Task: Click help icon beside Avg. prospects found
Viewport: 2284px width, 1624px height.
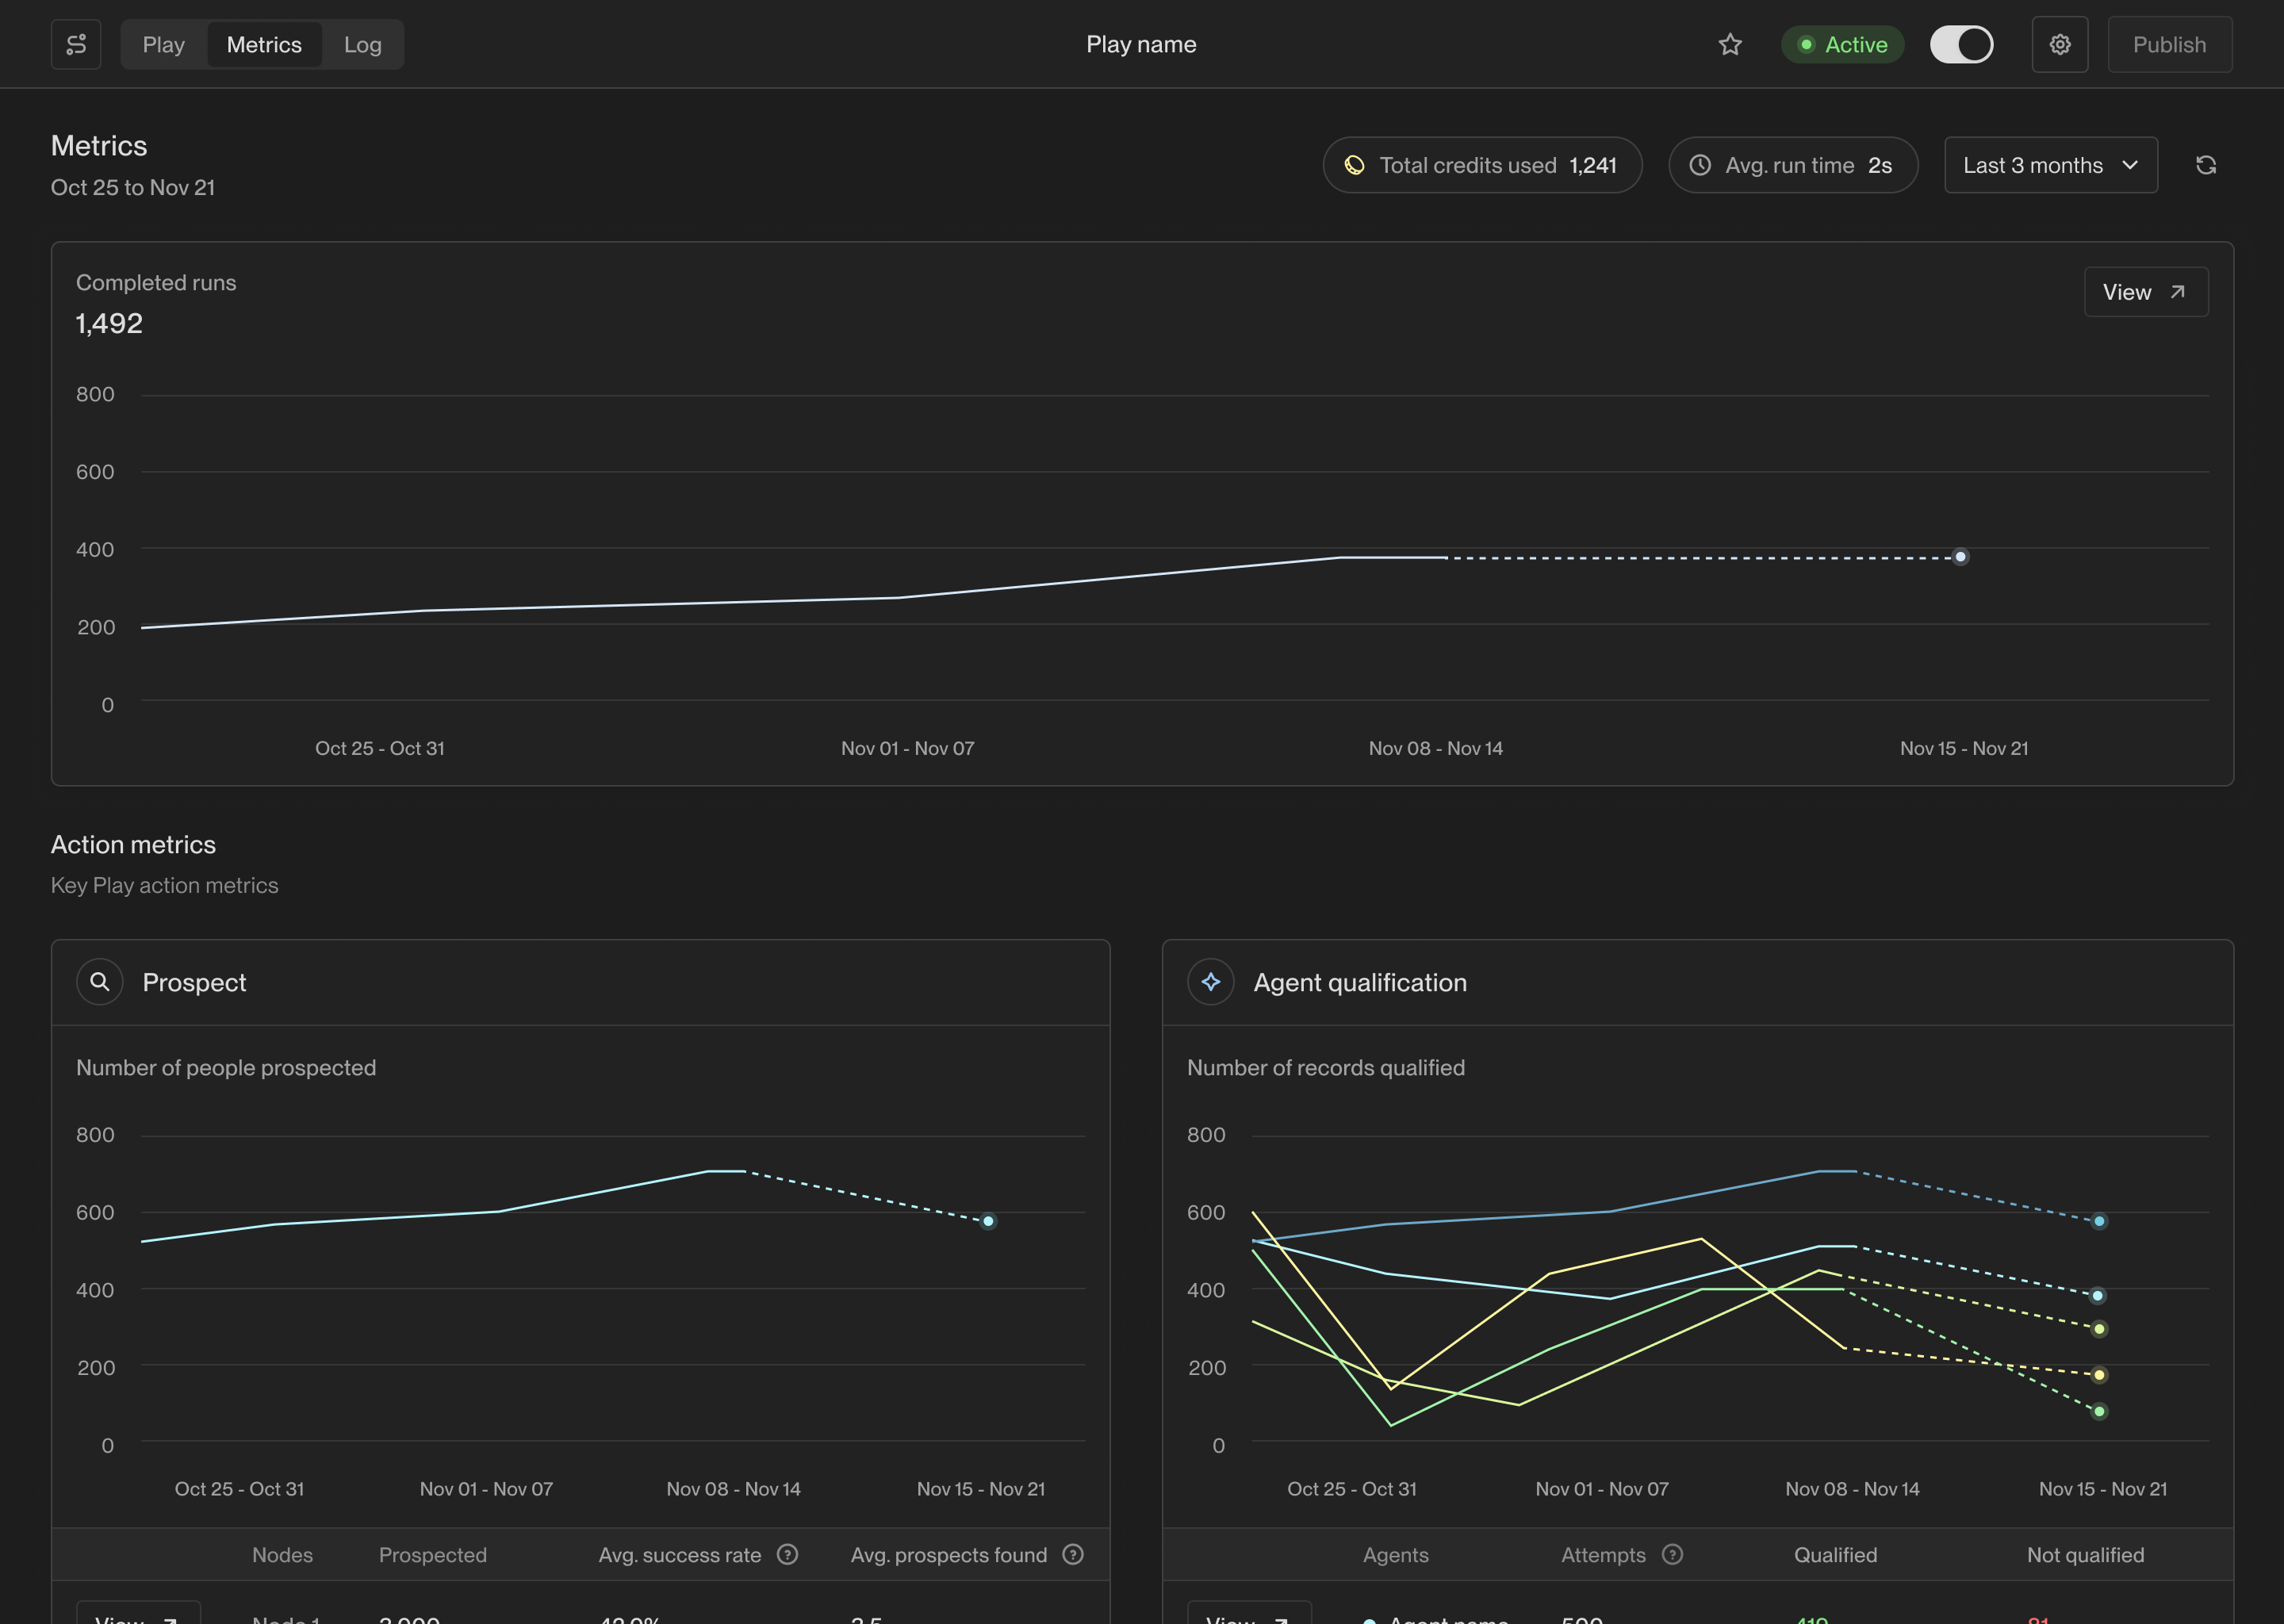Action: [1073, 1554]
